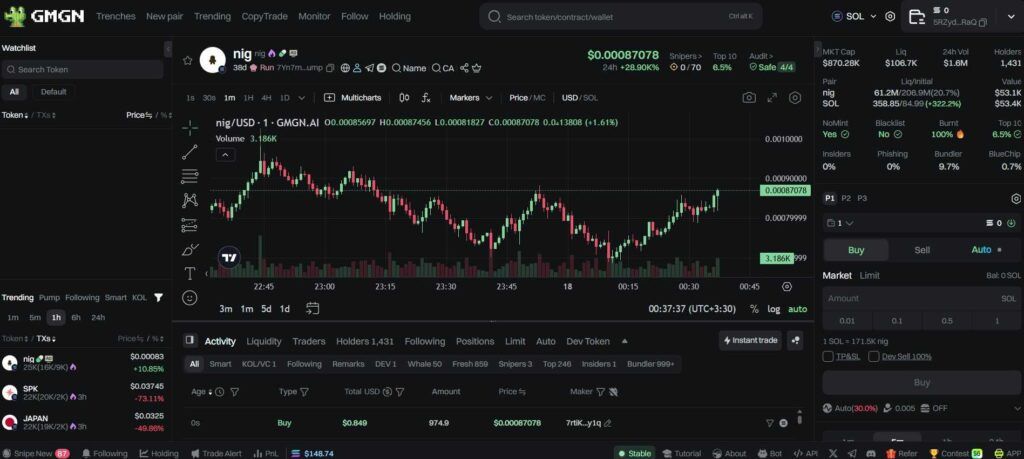
Task: Click the Amount input field
Action: coord(921,298)
